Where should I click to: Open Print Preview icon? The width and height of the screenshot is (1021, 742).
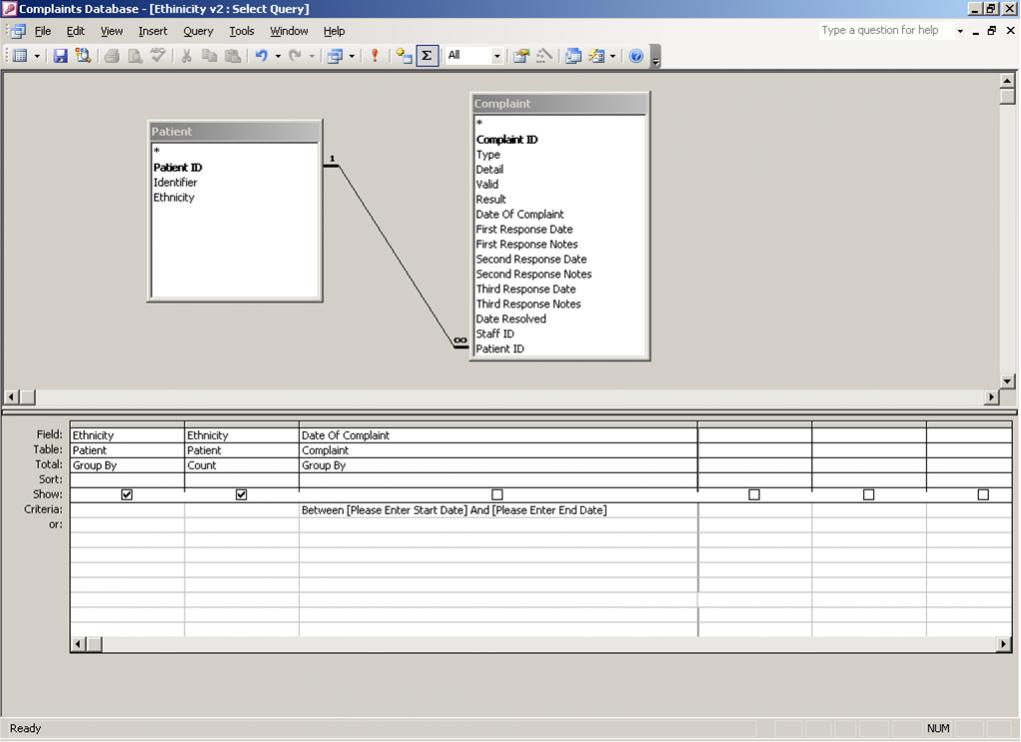(135, 56)
